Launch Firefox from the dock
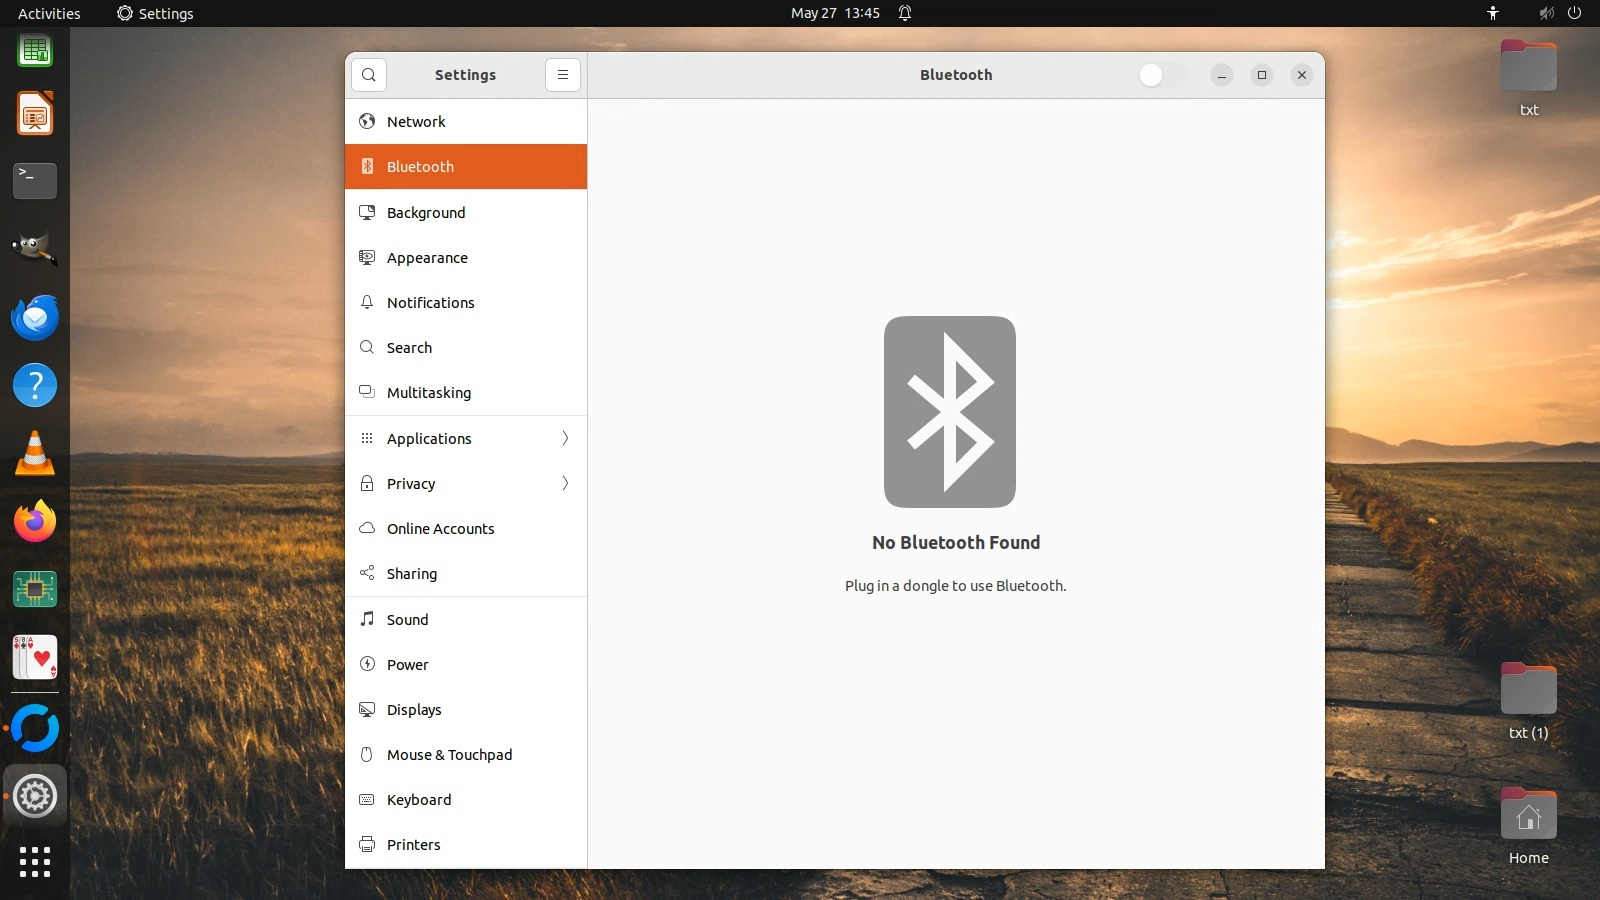This screenshot has width=1600, height=900. click(x=35, y=522)
